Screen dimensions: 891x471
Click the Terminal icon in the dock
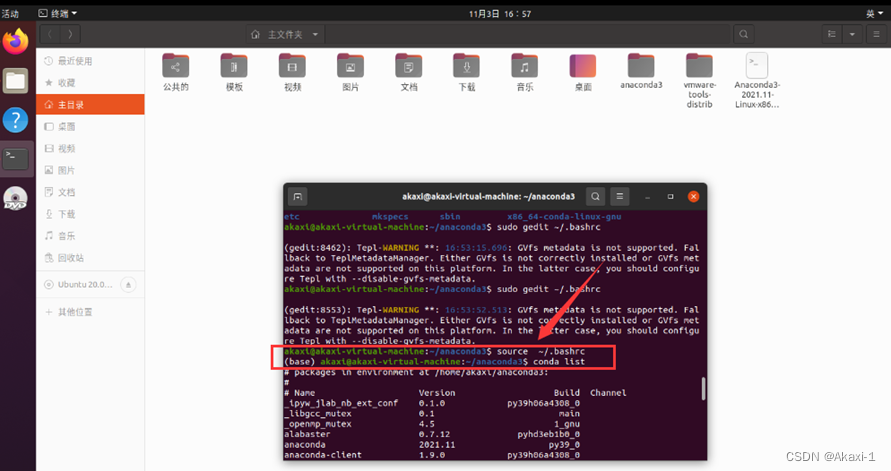15,159
